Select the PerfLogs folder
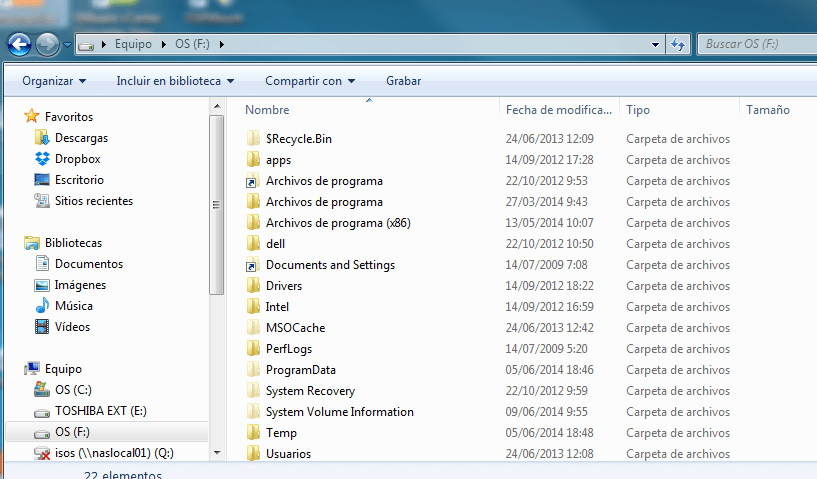The width and height of the screenshot is (817, 479). [x=289, y=349]
